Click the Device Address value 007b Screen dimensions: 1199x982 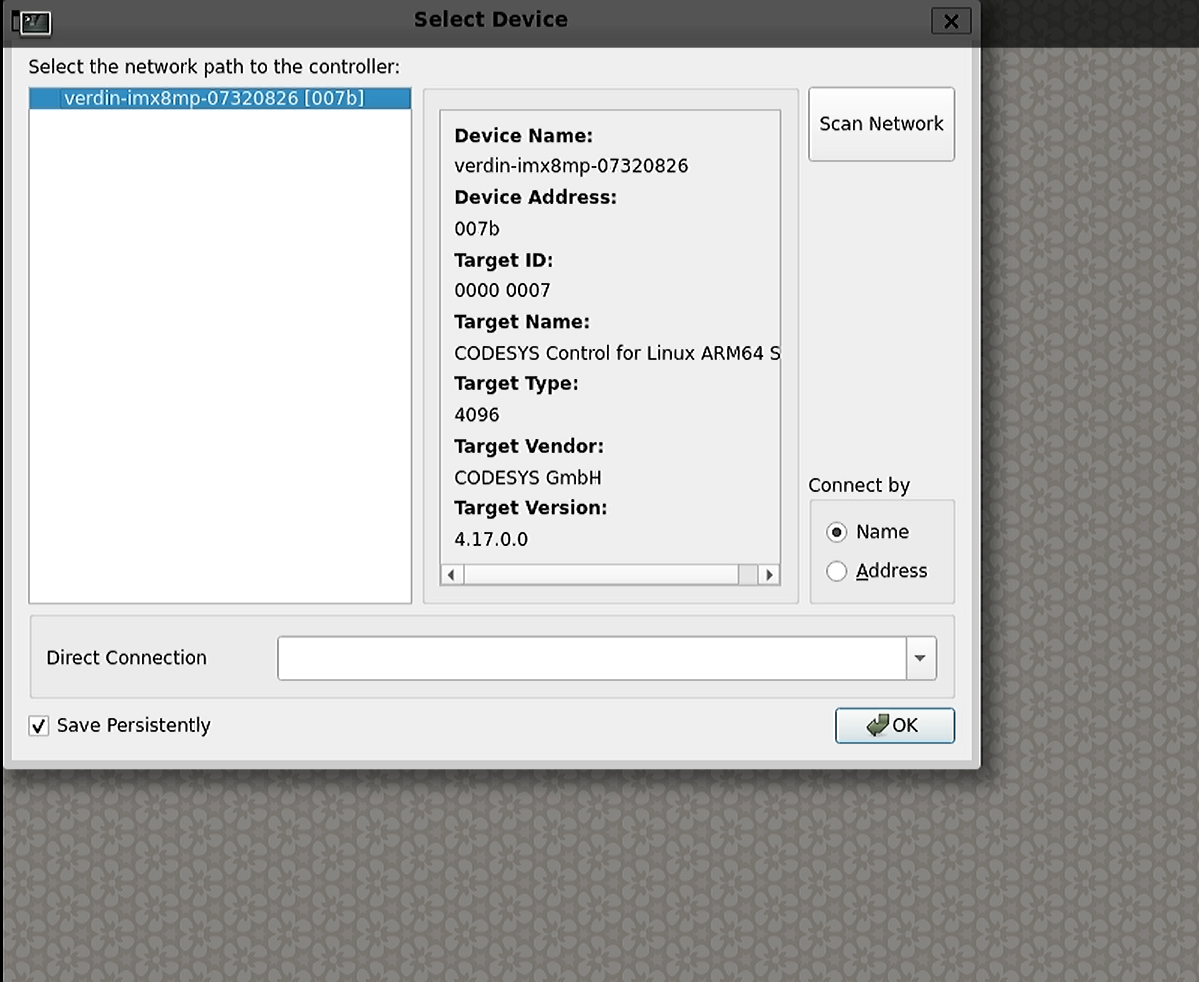(x=477, y=229)
